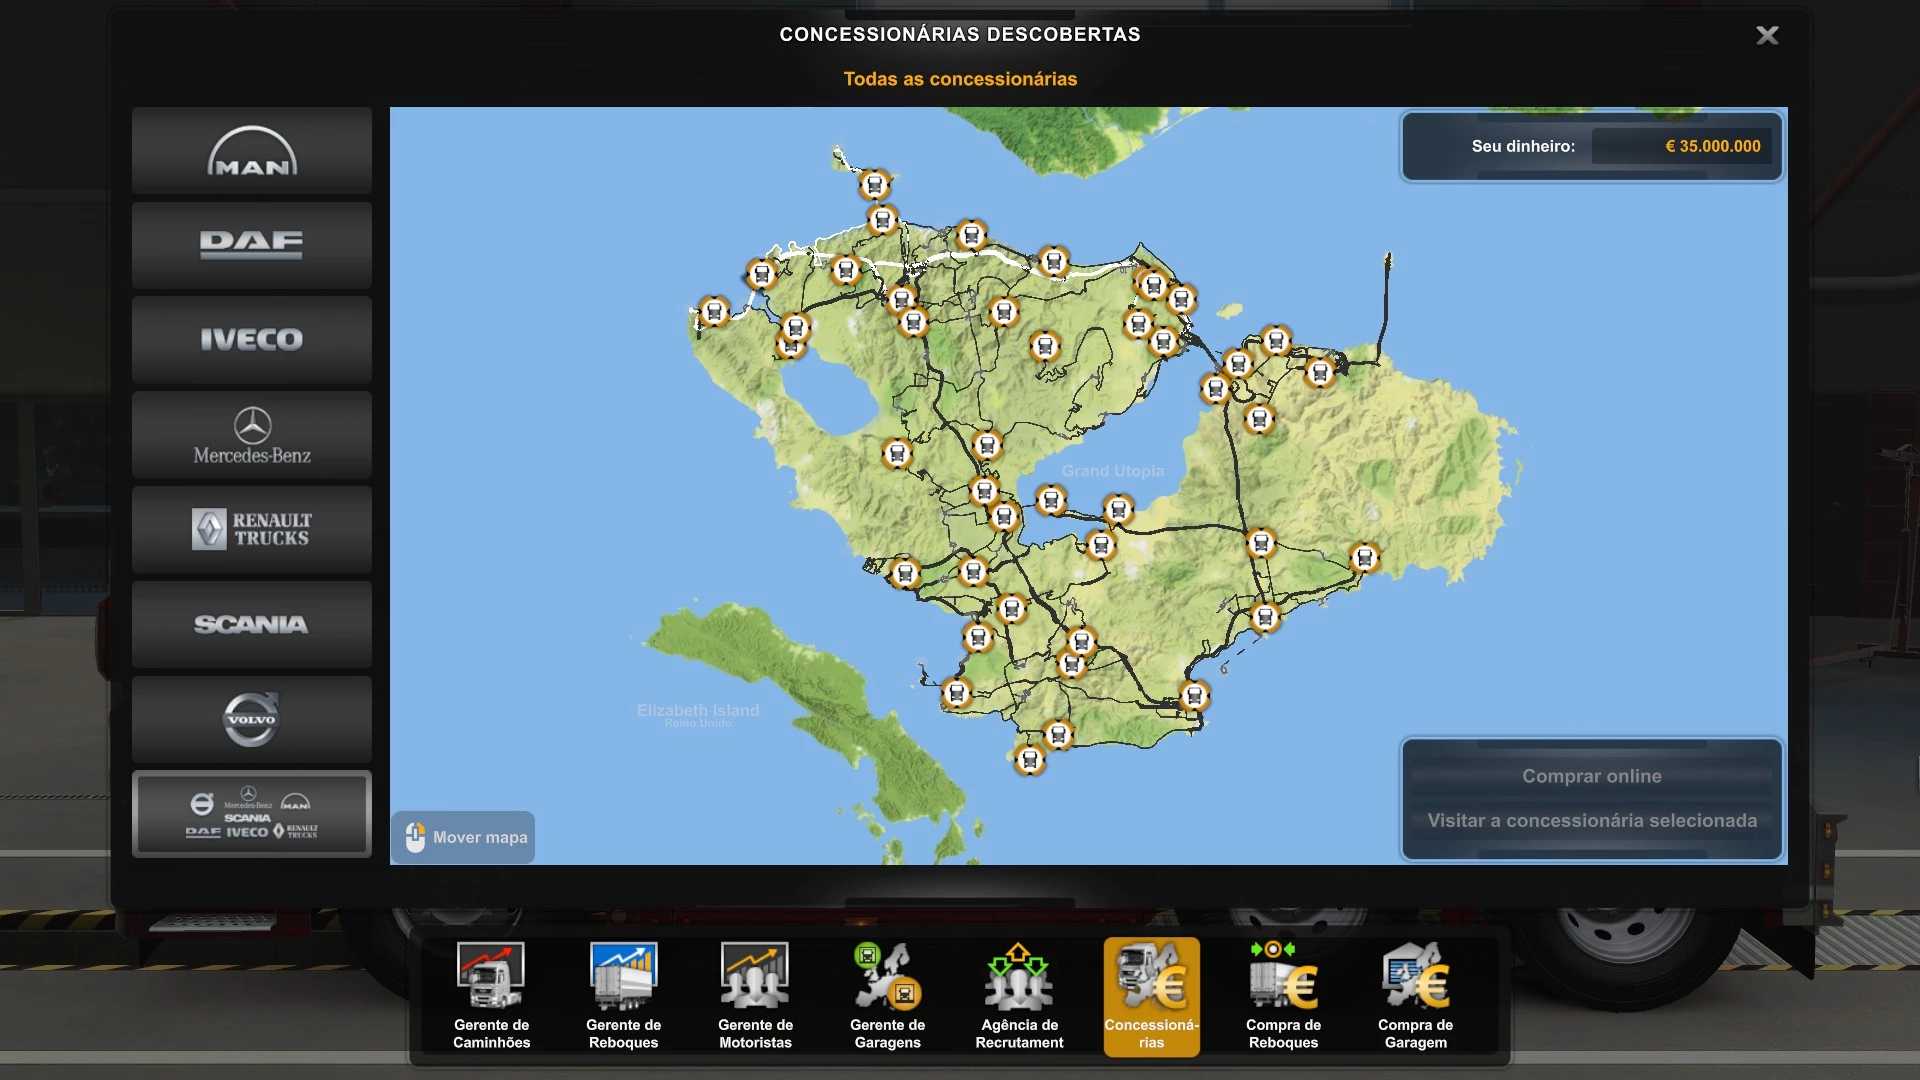
Task: Open Gerente de Motoristas menu
Action: pyautogui.click(x=755, y=996)
